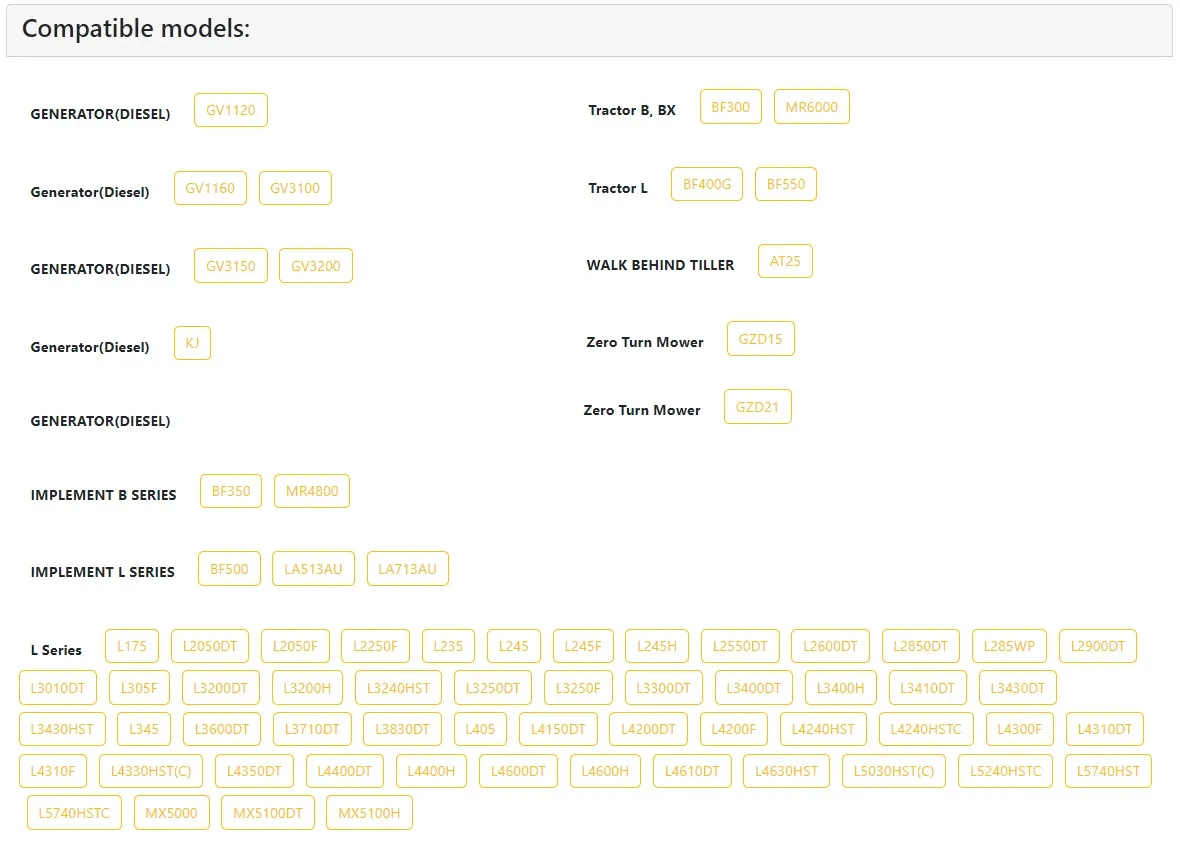Click the L285WP model tag

[x=1009, y=646]
